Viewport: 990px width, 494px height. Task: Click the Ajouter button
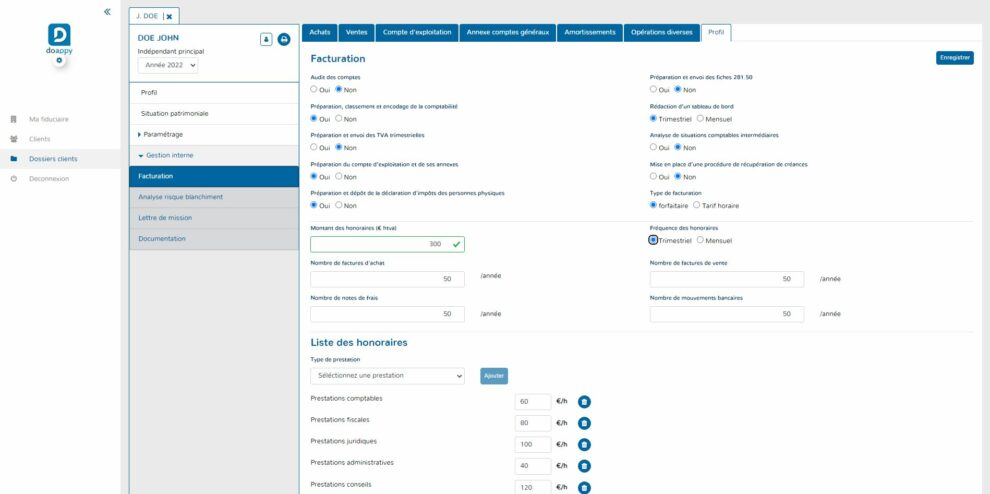tap(494, 376)
